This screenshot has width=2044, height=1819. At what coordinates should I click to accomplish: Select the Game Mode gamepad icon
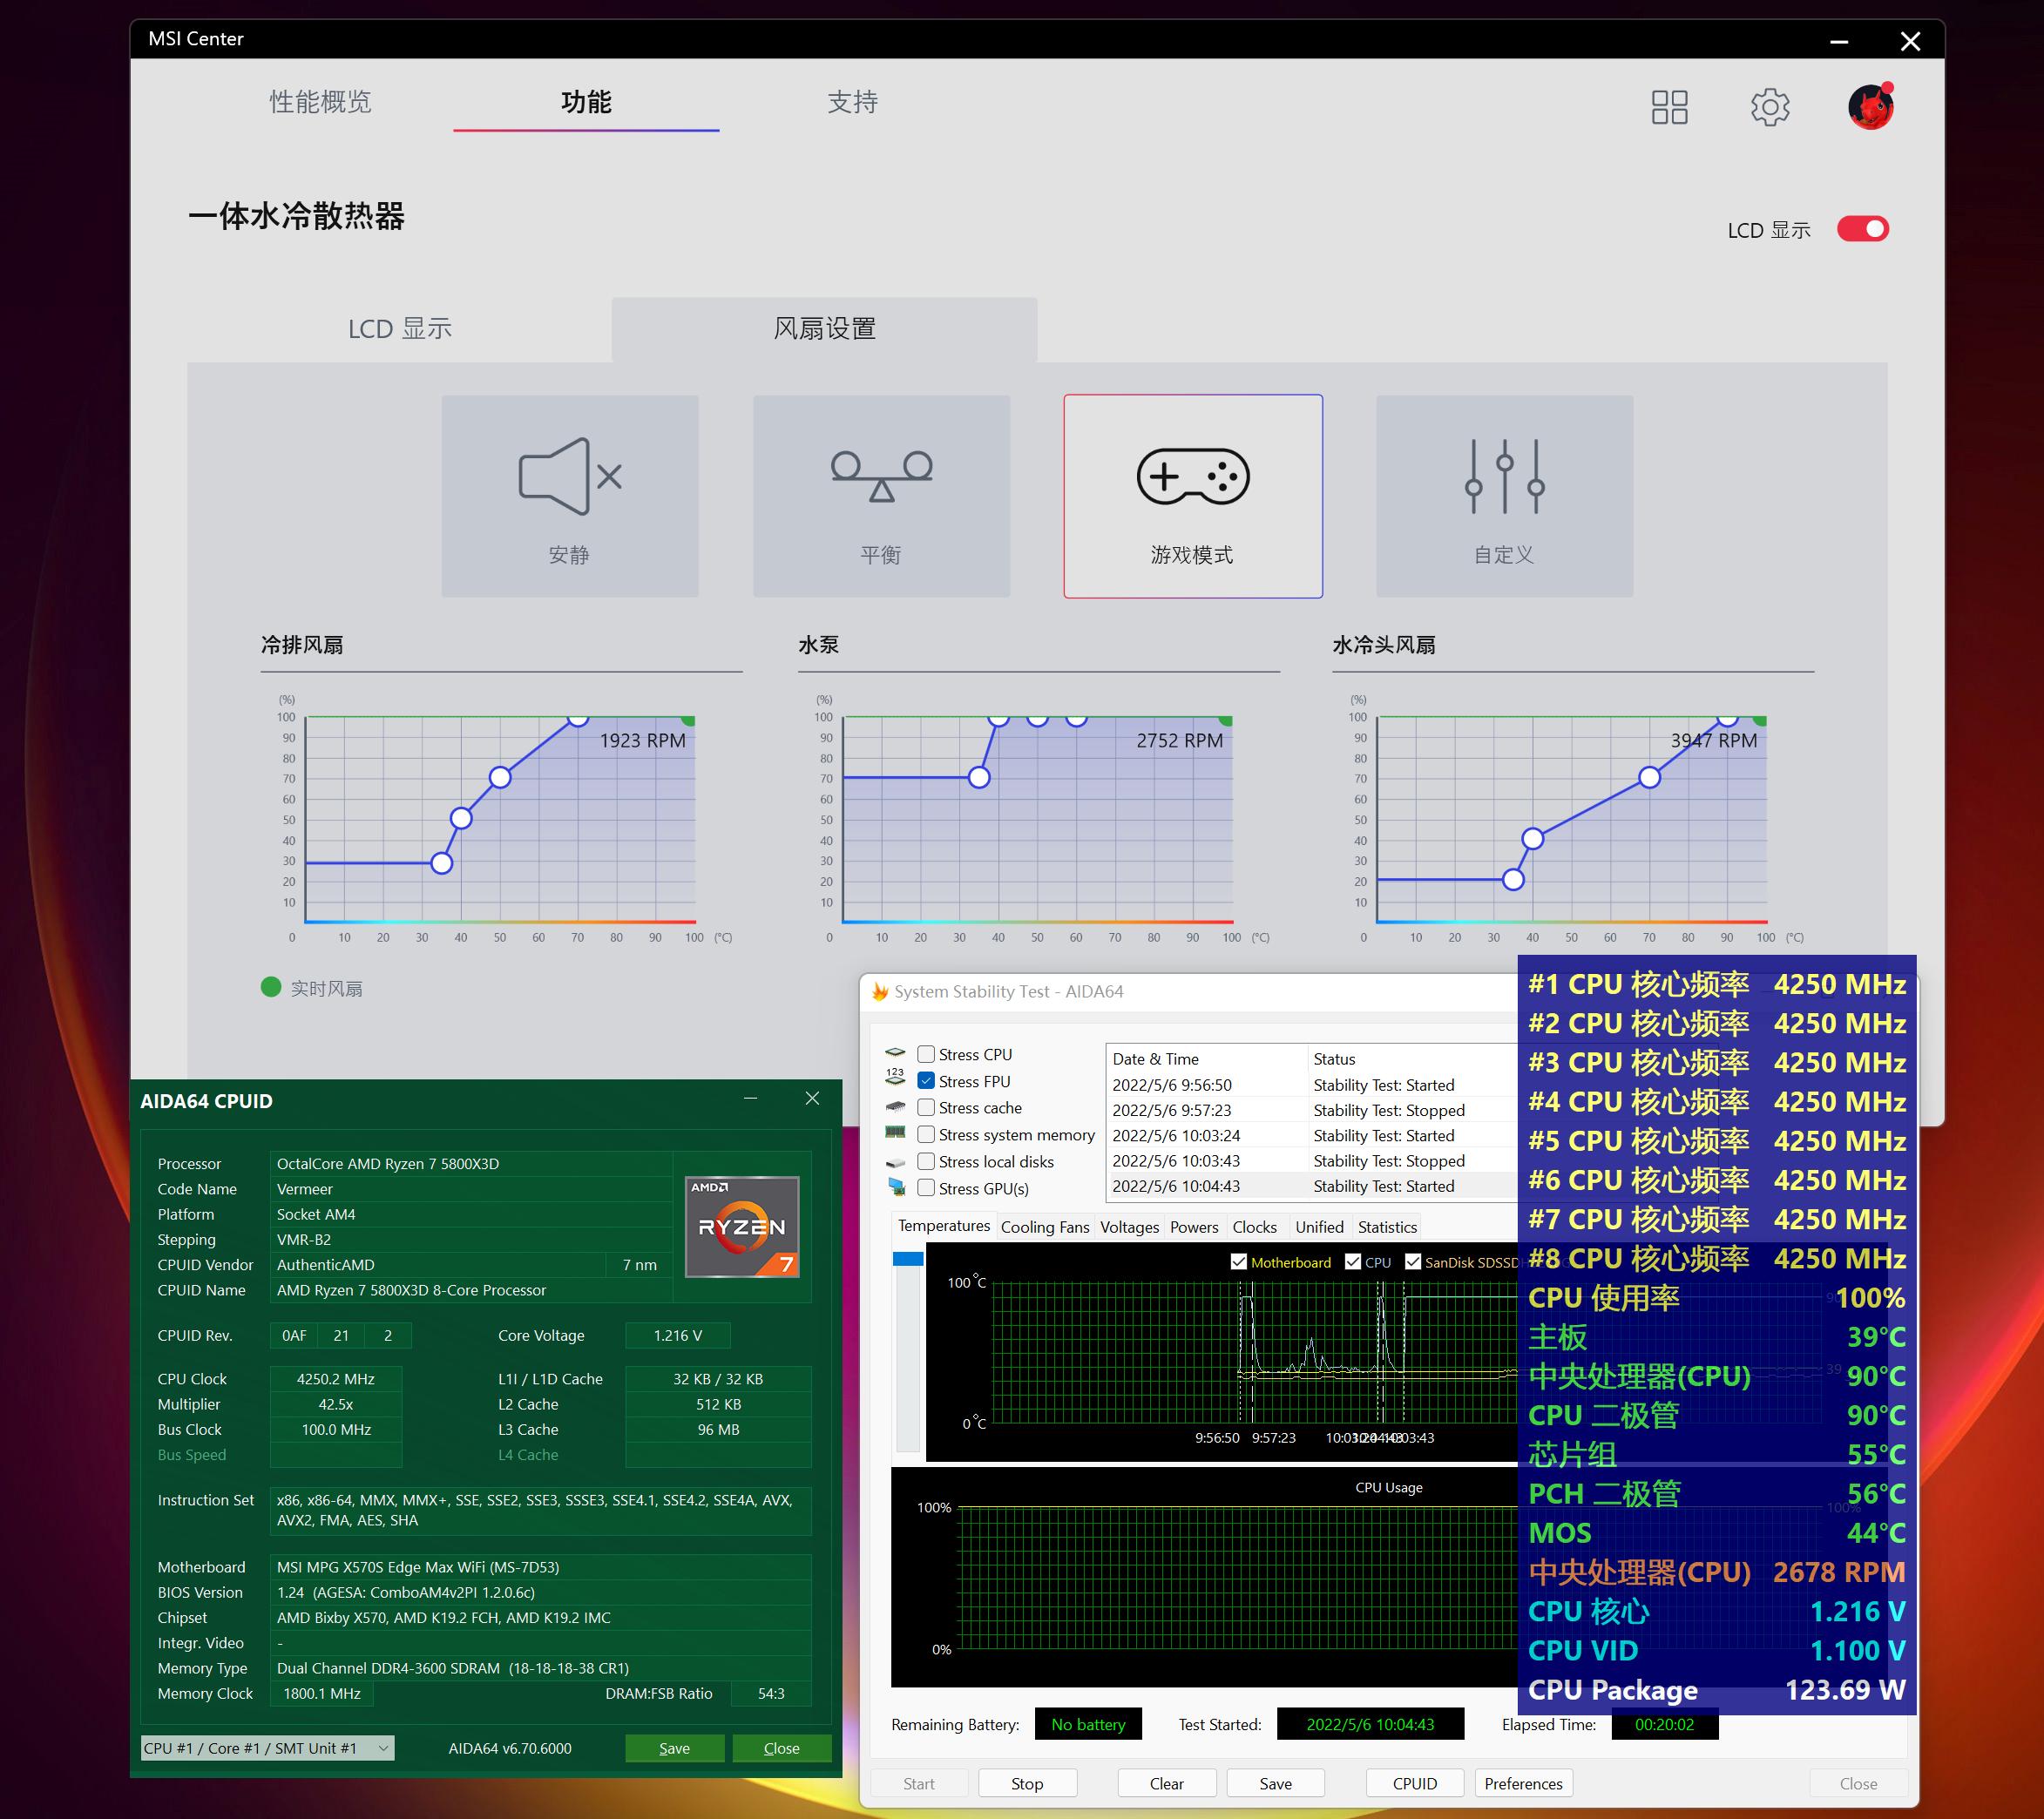pos(1192,477)
